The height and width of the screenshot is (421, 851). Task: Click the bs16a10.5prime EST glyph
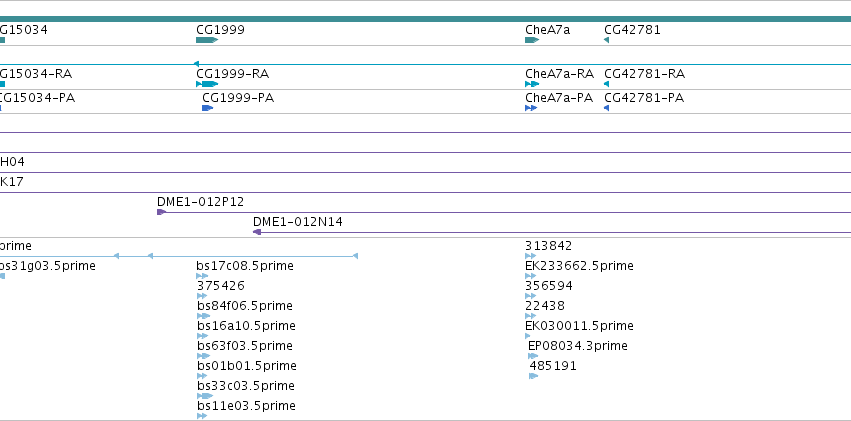(x=202, y=336)
